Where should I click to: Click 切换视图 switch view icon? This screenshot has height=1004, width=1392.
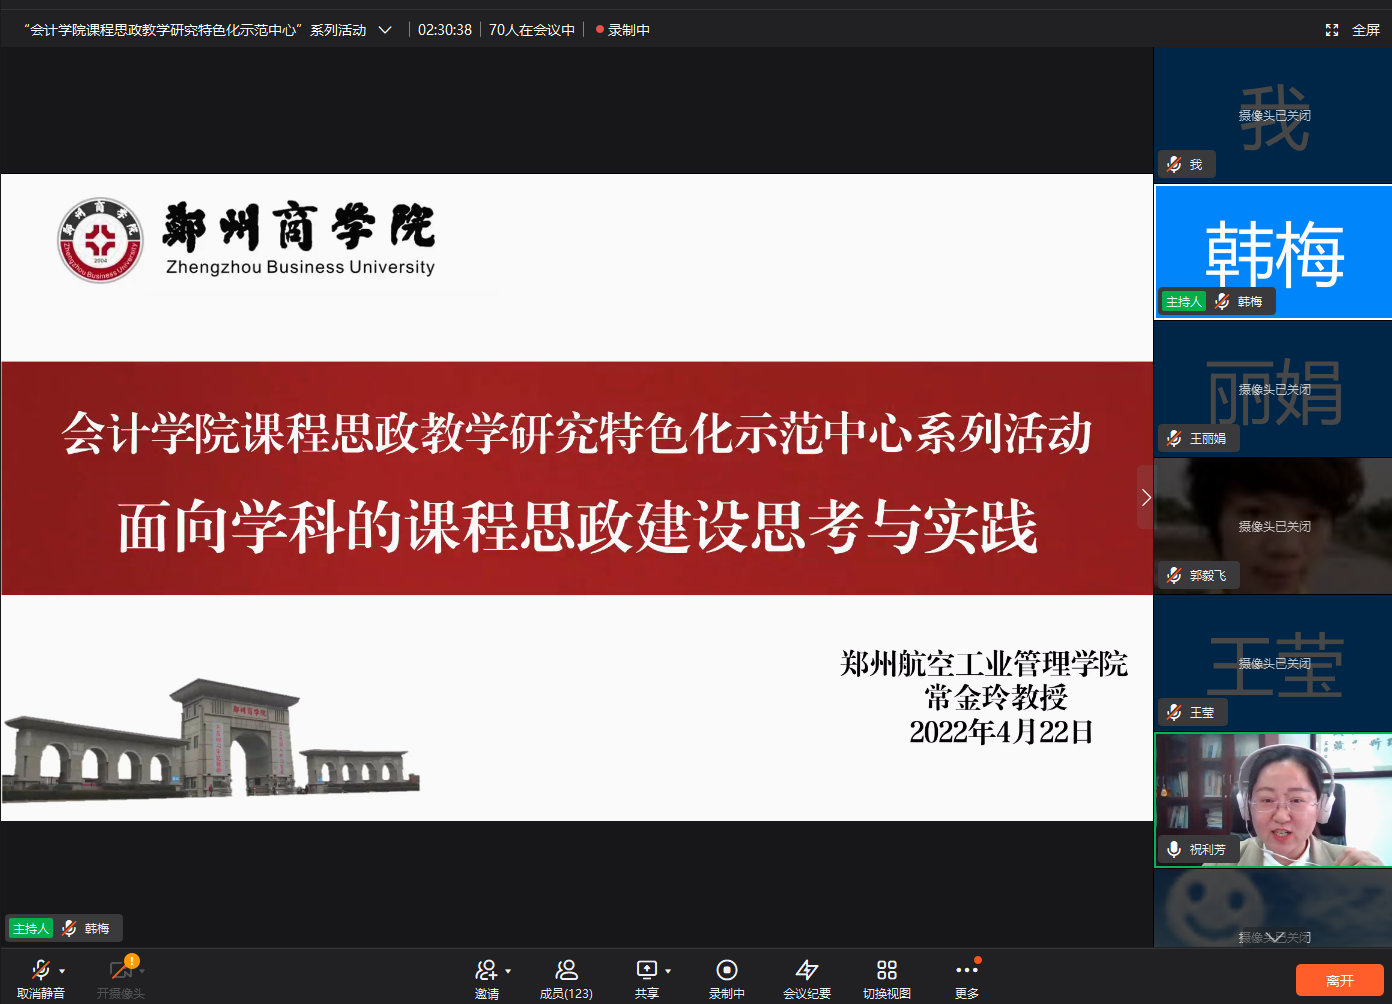coord(886,971)
